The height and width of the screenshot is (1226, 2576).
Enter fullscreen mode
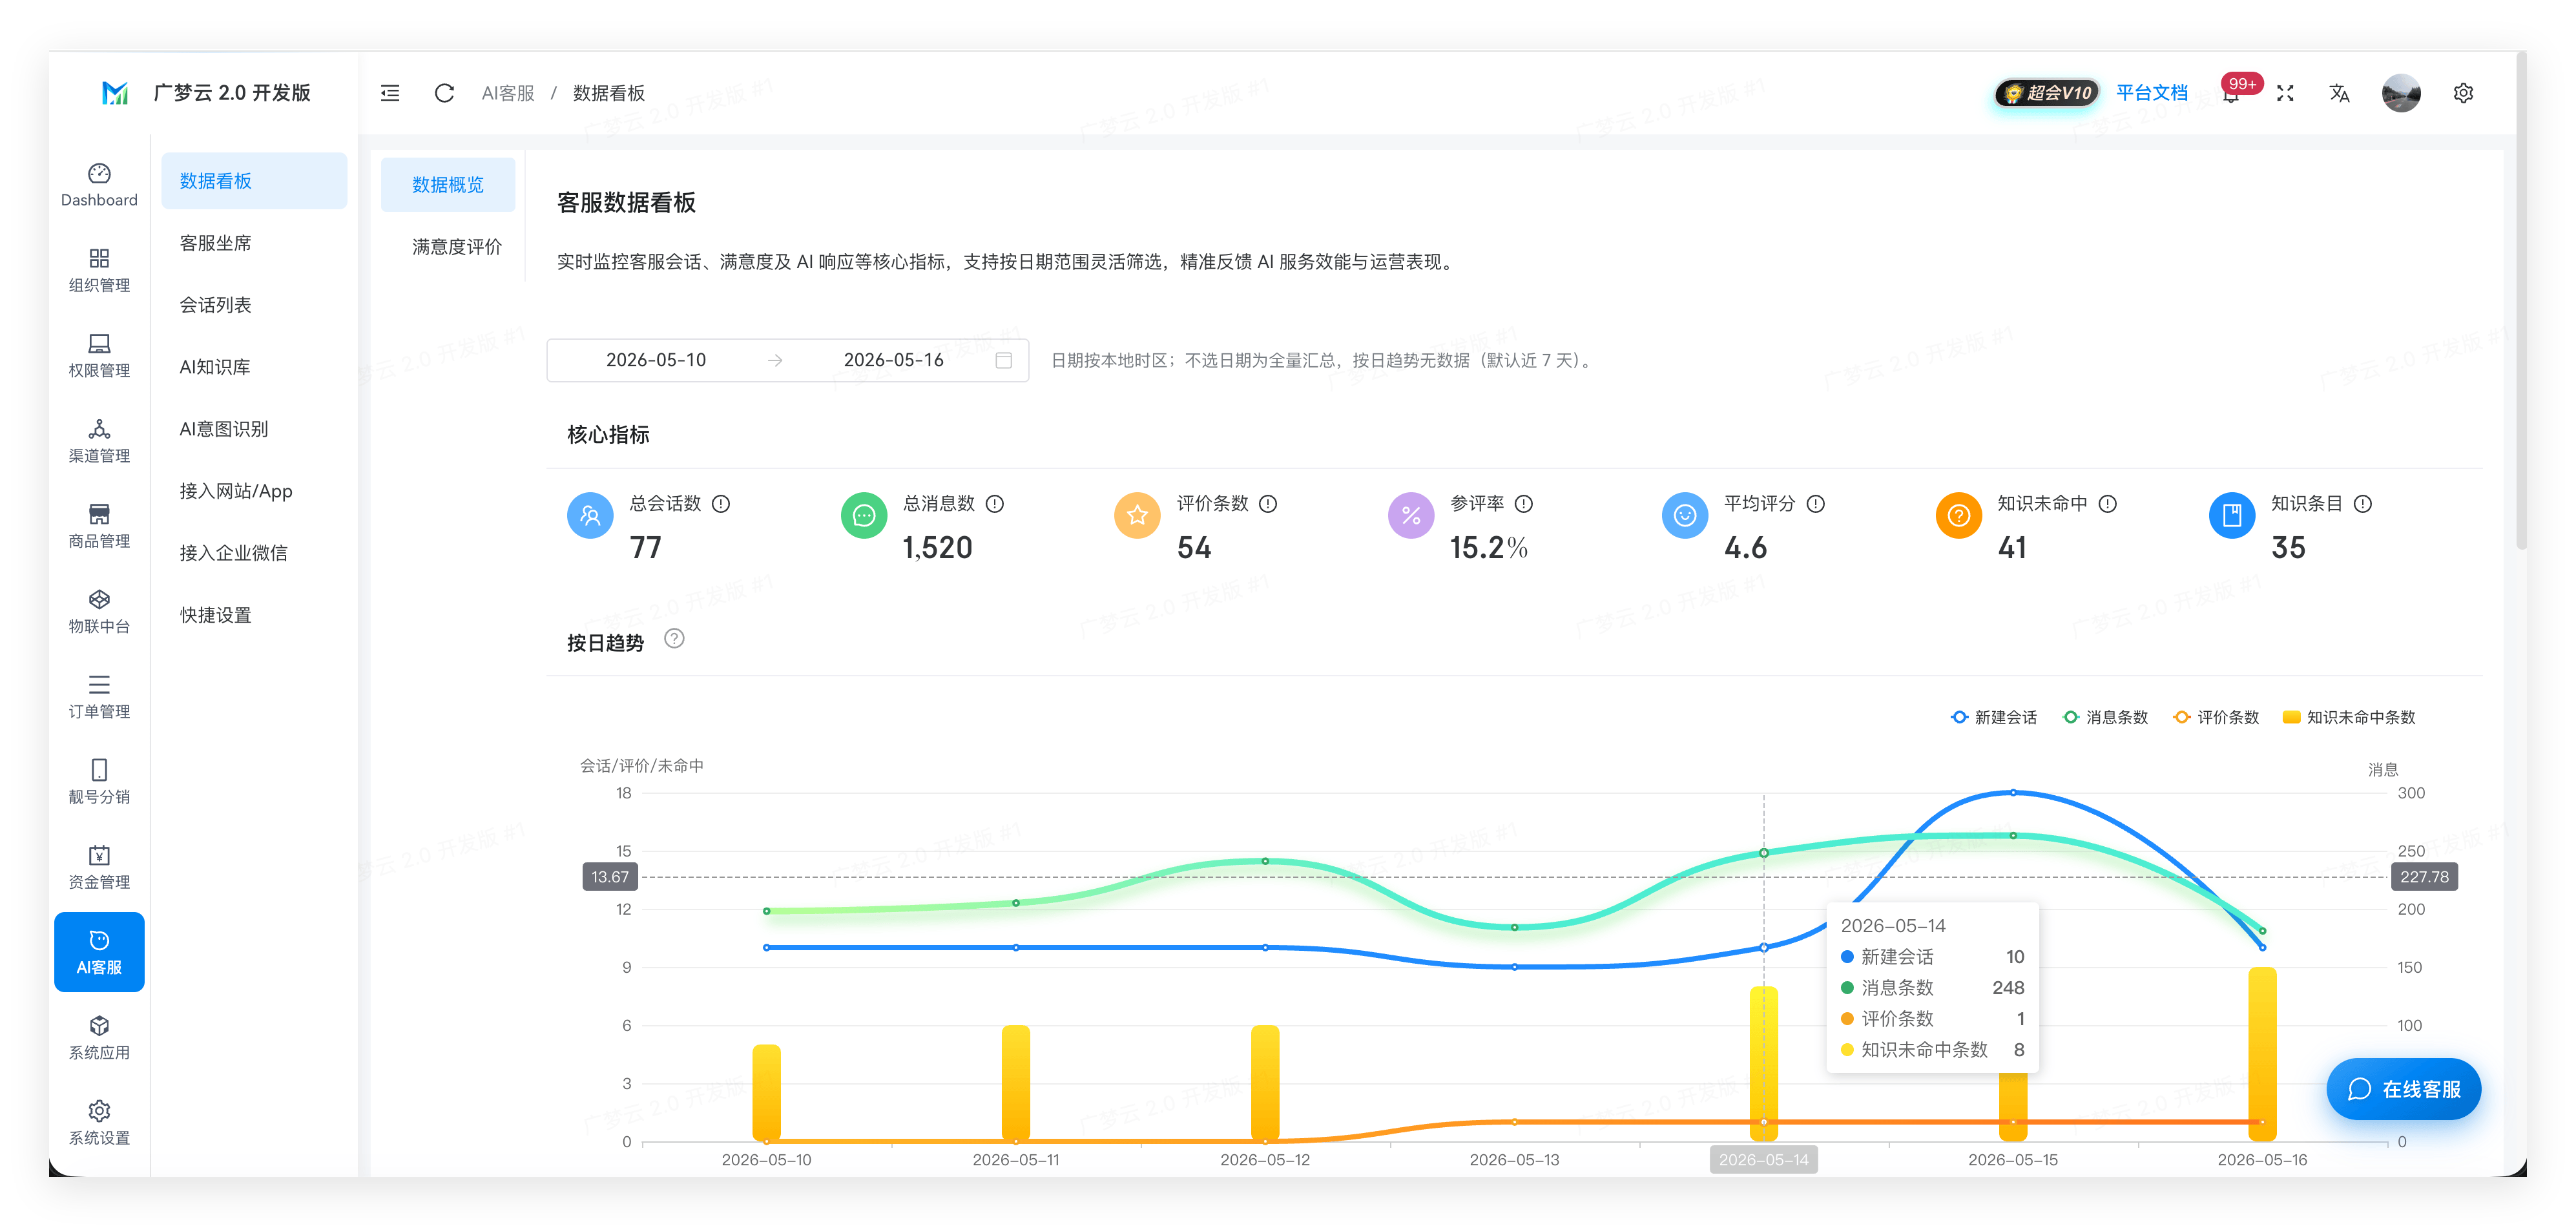coord(2285,93)
